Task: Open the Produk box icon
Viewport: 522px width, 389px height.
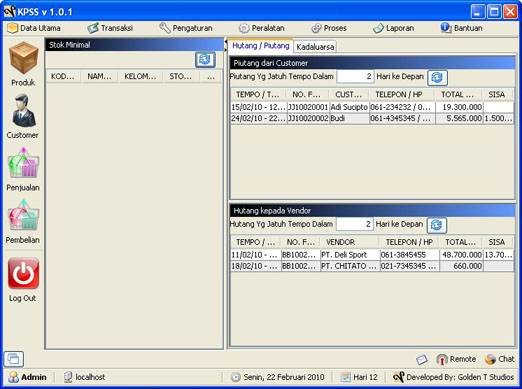Action: pyautogui.click(x=23, y=58)
